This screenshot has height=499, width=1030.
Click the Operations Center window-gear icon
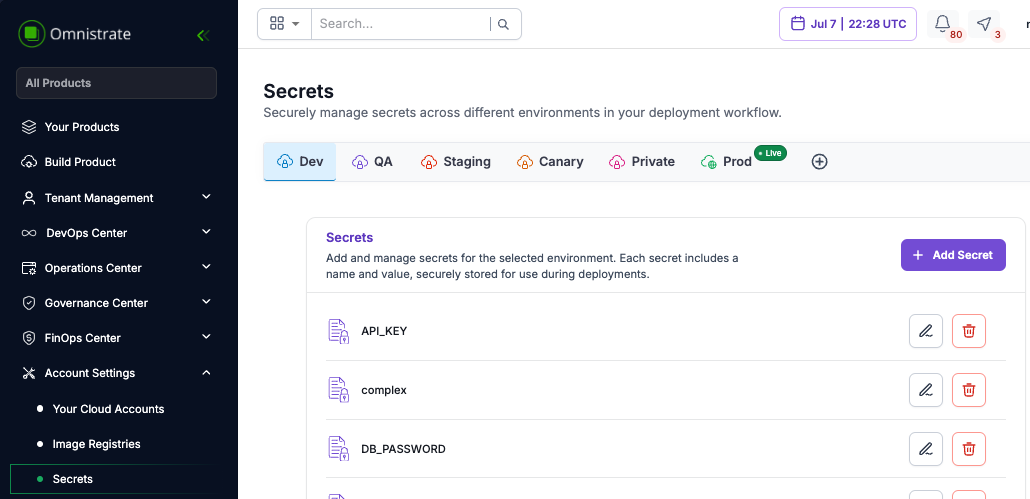(x=28, y=268)
